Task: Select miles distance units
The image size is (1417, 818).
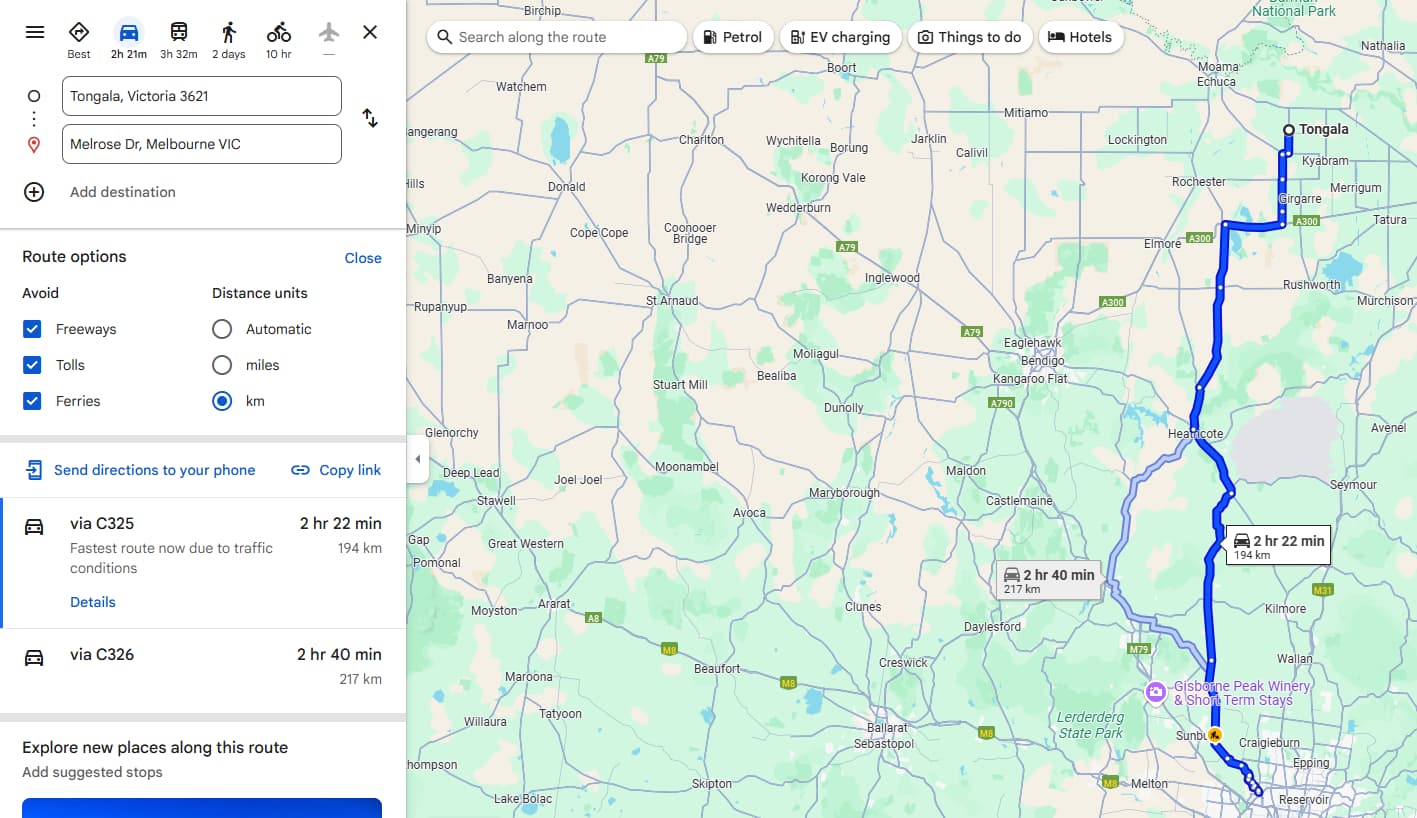Action: (x=222, y=365)
